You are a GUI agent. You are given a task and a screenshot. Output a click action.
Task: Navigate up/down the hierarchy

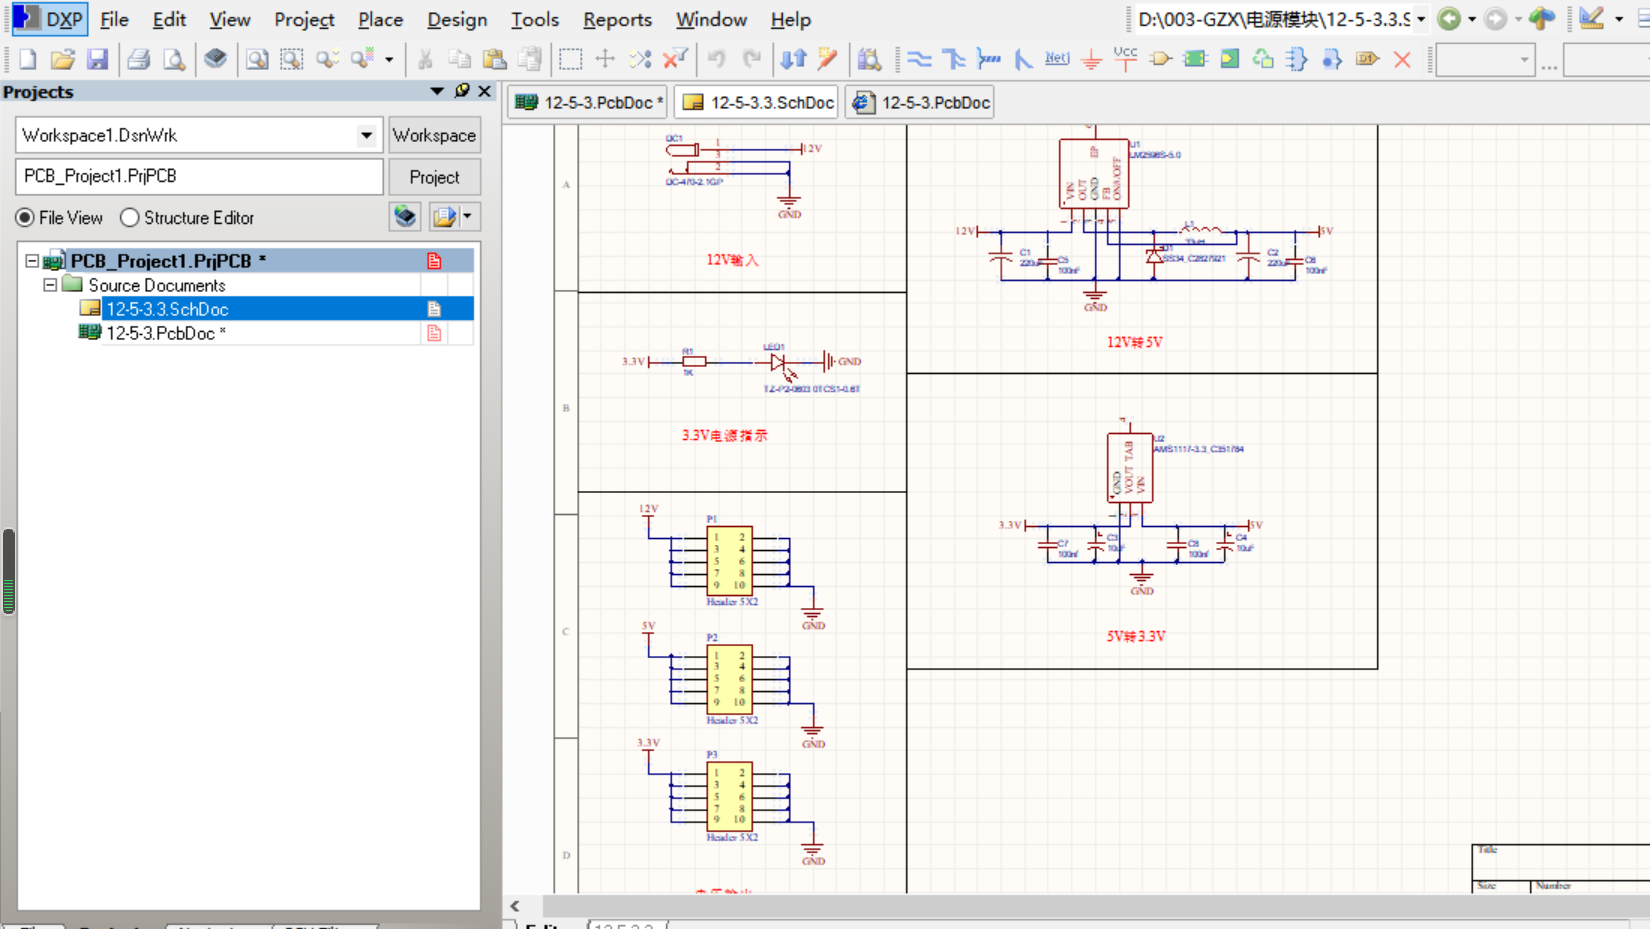coord(793,59)
